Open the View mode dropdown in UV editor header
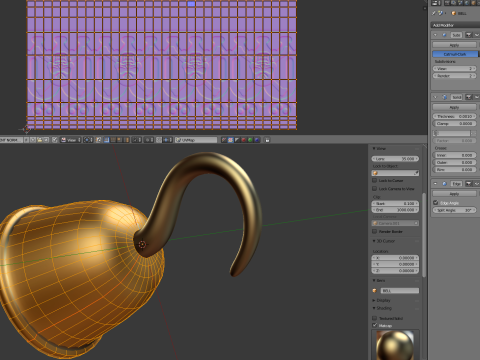Screen dimensions: 480x360 tap(71, 140)
